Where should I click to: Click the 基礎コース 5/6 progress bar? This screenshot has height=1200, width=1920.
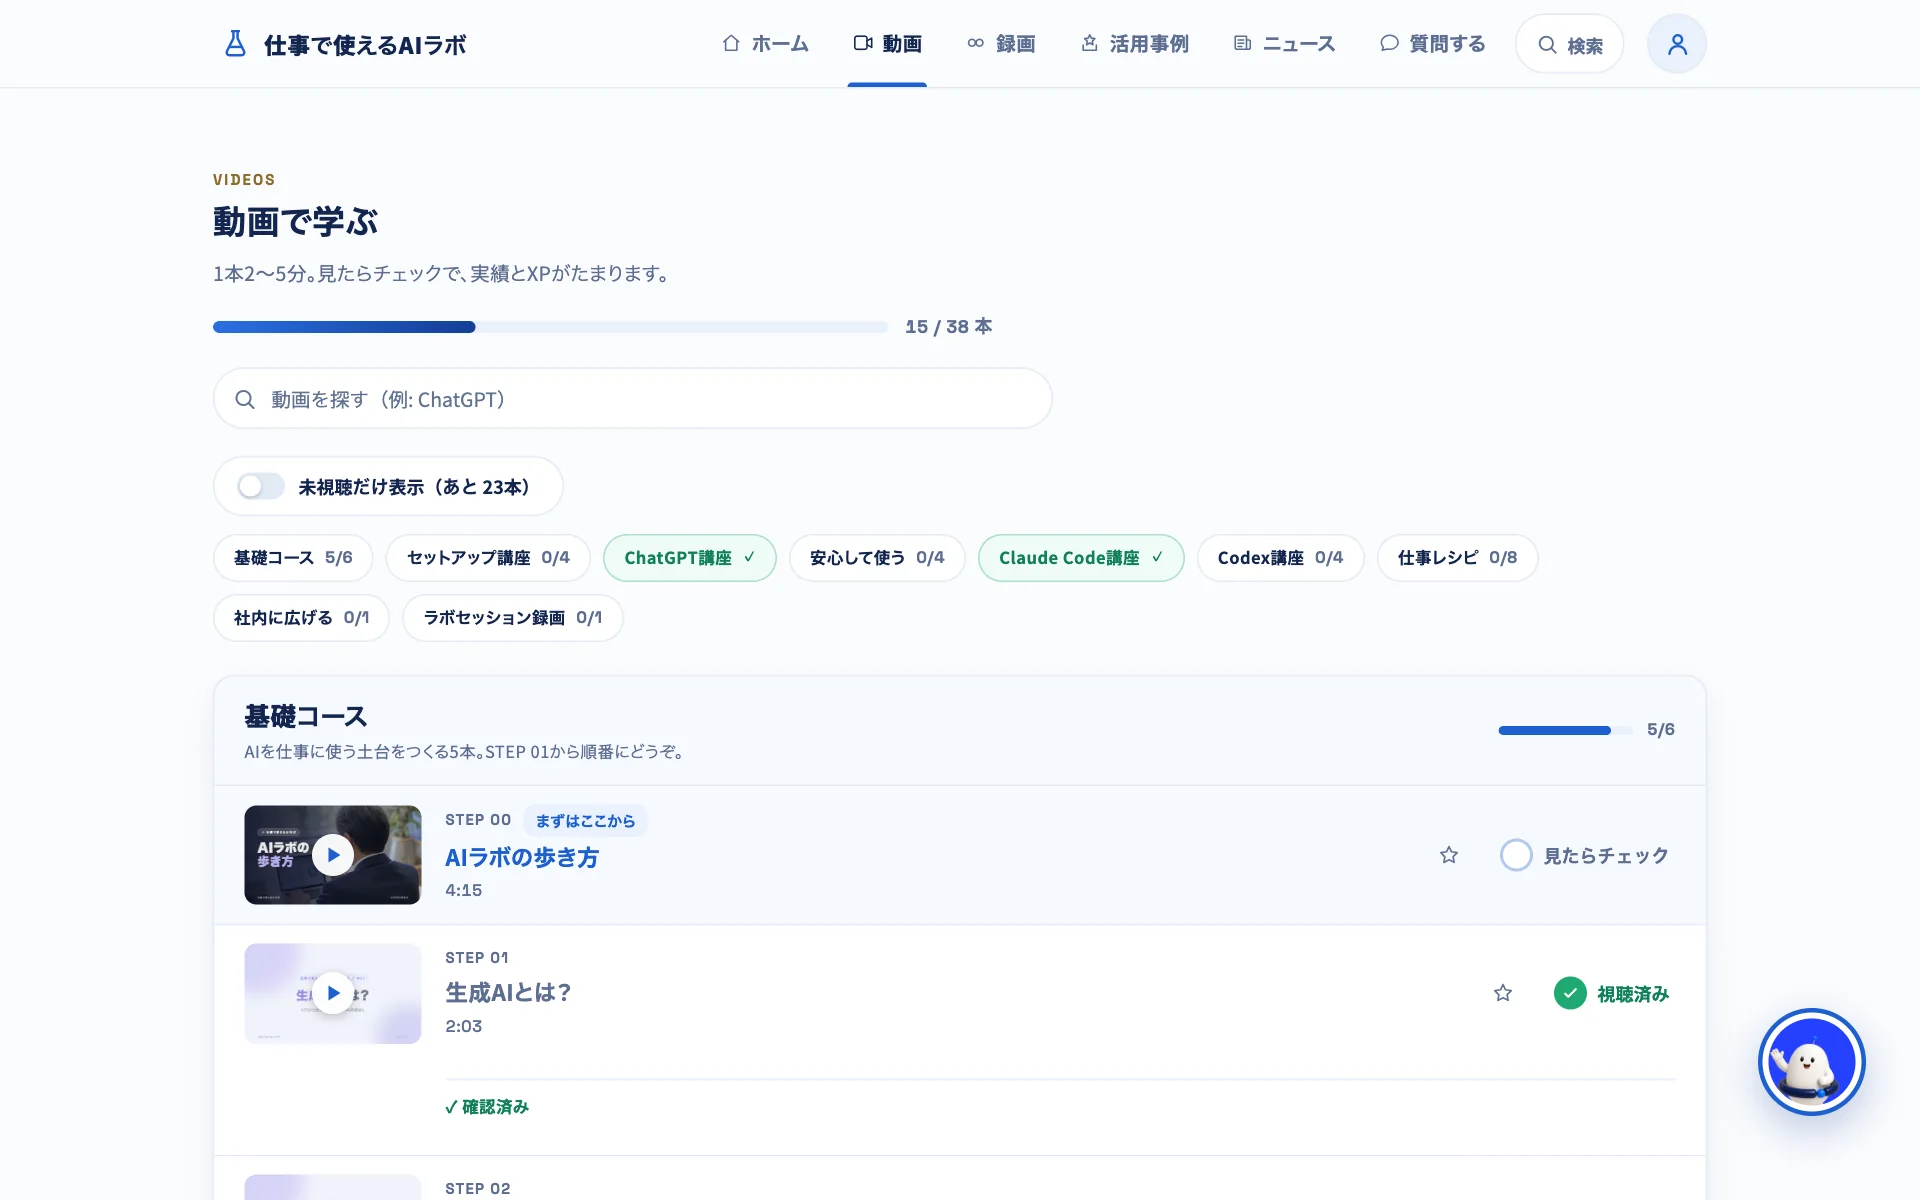pos(1565,730)
